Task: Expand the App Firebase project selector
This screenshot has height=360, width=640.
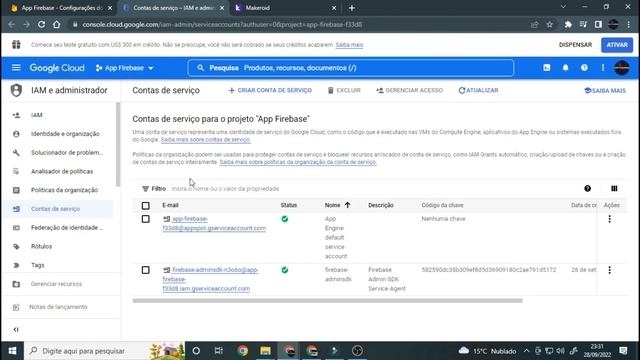Action: pyautogui.click(x=125, y=68)
